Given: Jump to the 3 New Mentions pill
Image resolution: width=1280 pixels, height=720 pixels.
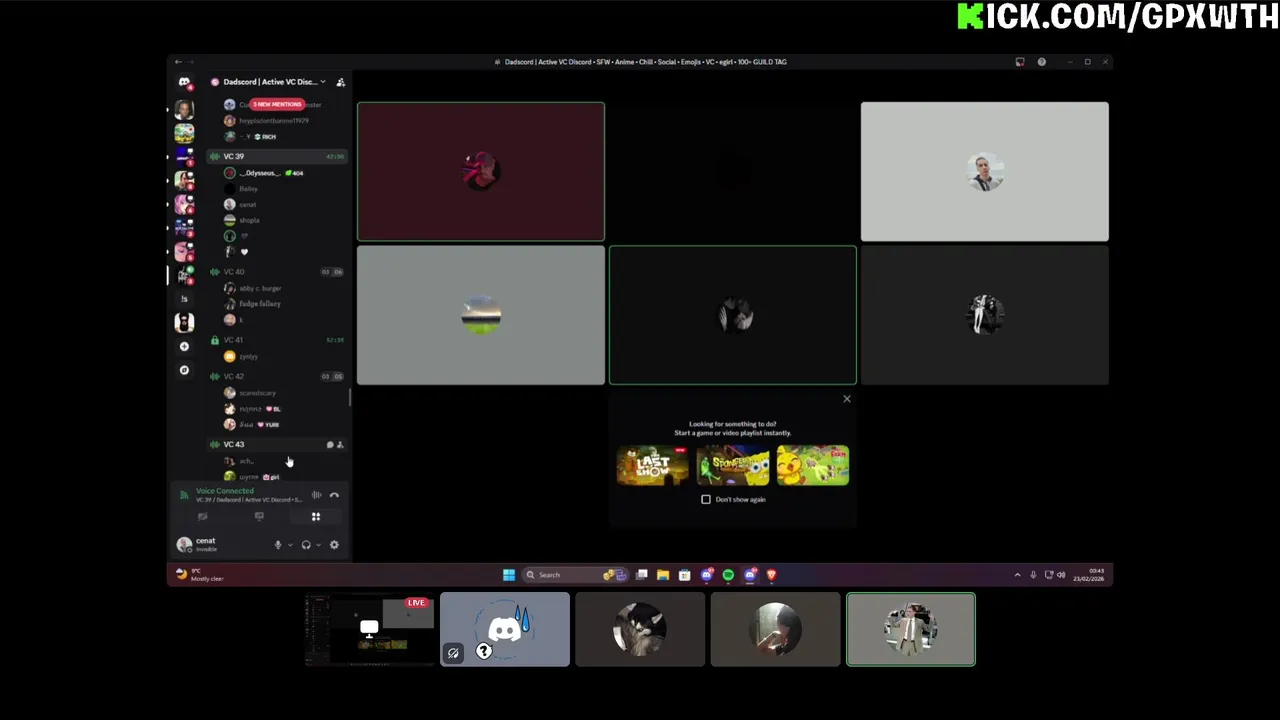Looking at the screenshot, I should [x=276, y=104].
